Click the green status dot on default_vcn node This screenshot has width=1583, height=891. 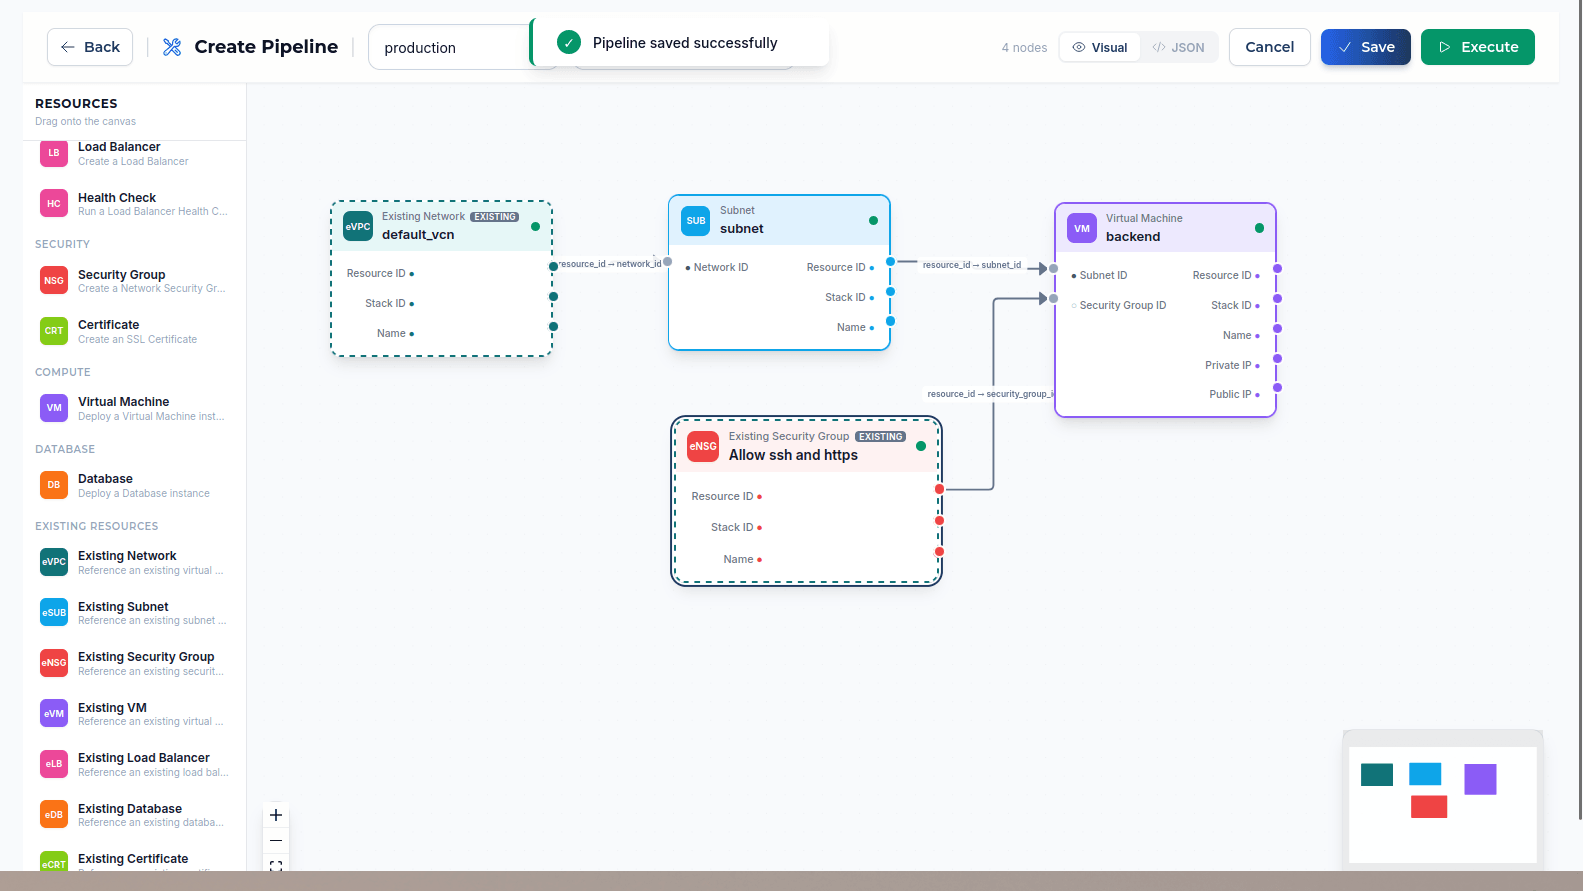[535, 226]
